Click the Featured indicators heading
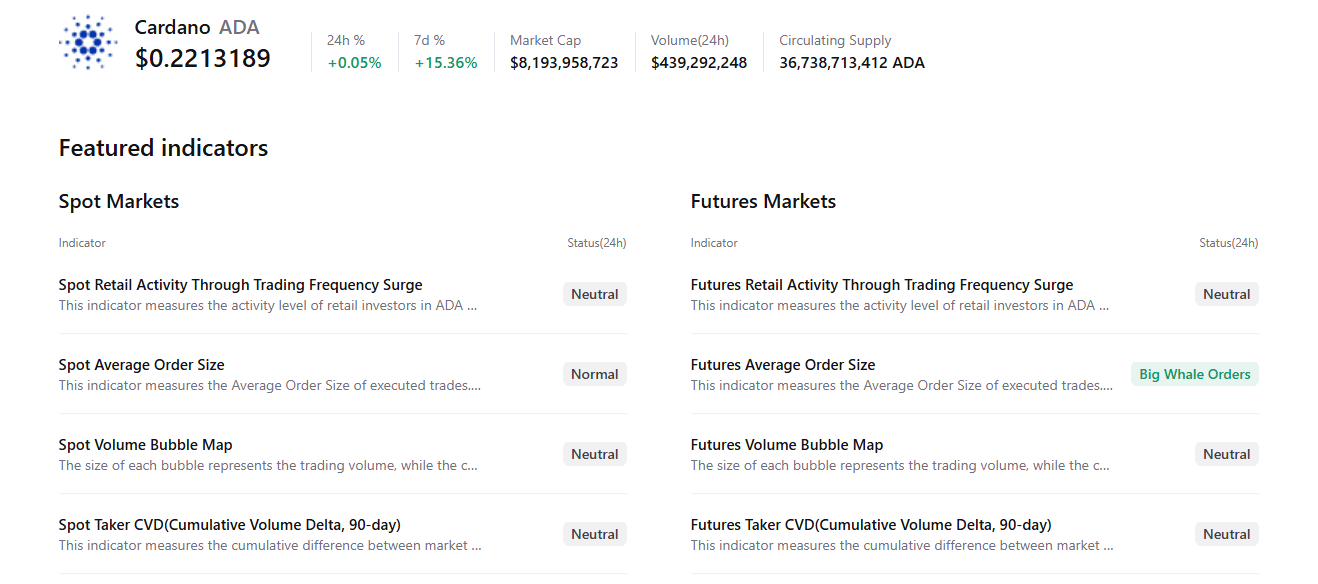 tap(164, 148)
